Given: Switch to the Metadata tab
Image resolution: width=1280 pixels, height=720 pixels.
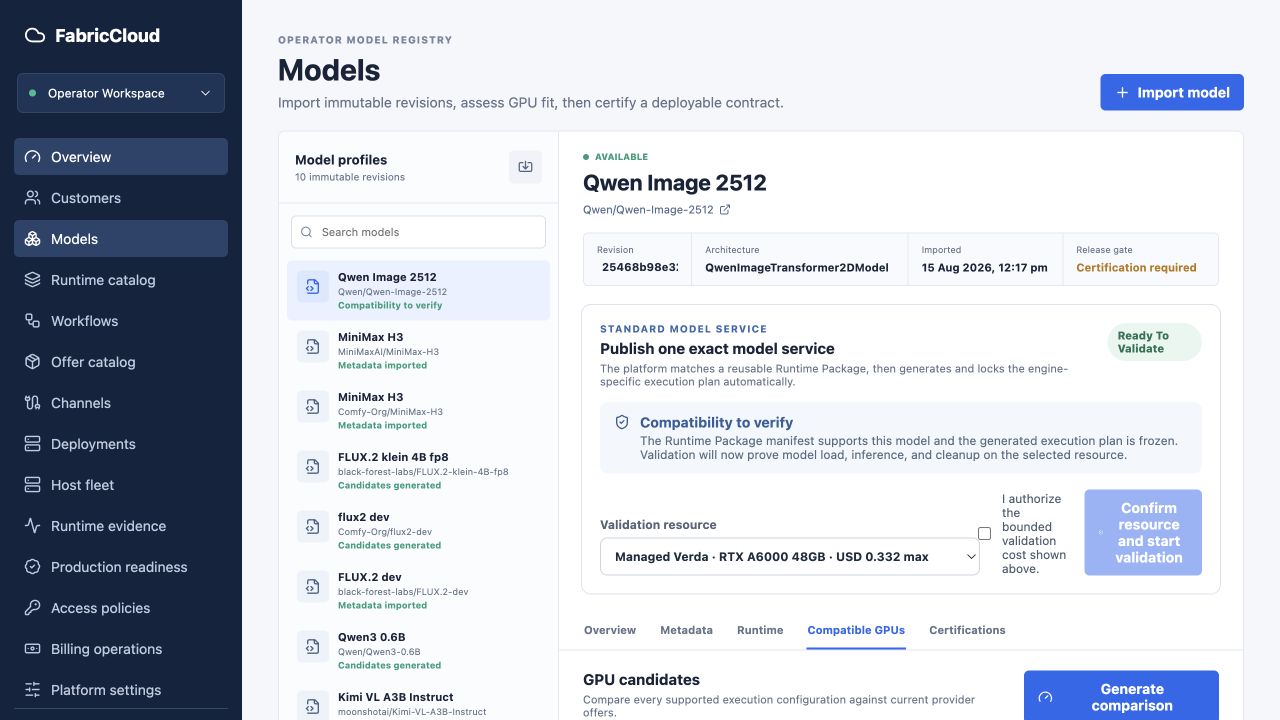Looking at the screenshot, I should coord(686,630).
